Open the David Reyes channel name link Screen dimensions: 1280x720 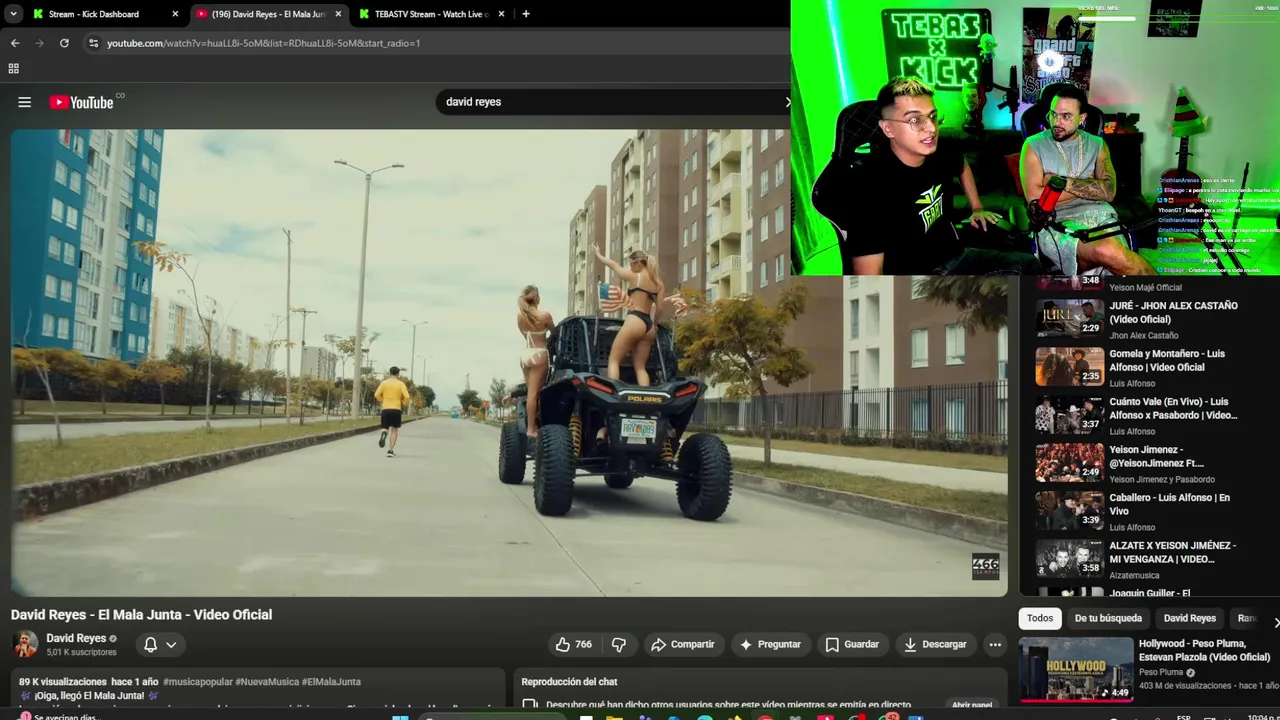point(76,638)
